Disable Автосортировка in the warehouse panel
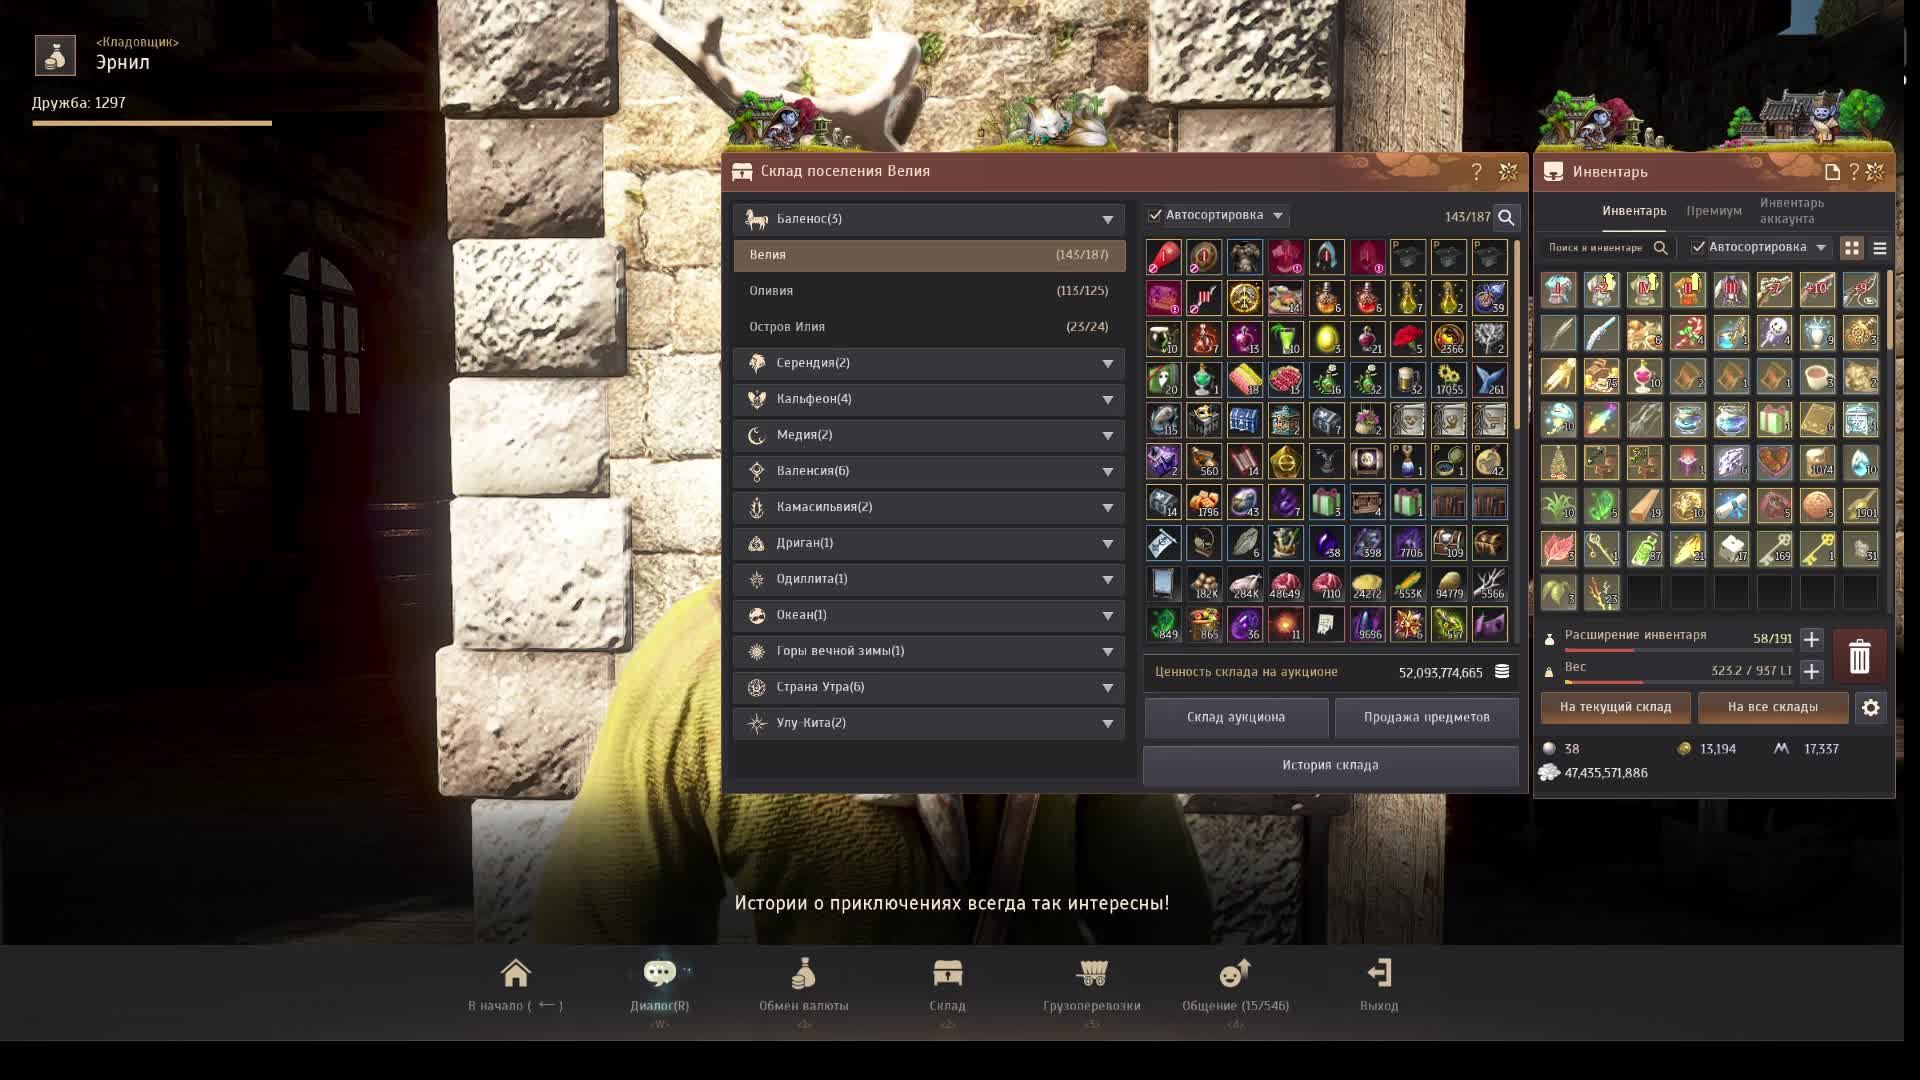The width and height of the screenshot is (1920, 1080). click(1156, 214)
